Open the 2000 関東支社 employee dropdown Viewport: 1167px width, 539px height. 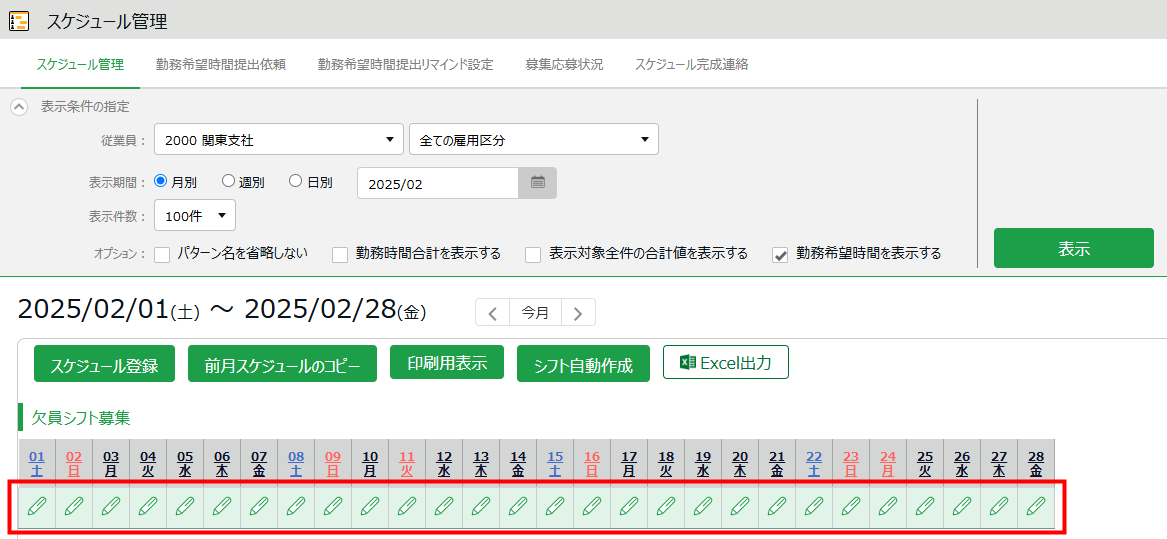click(278, 140)
